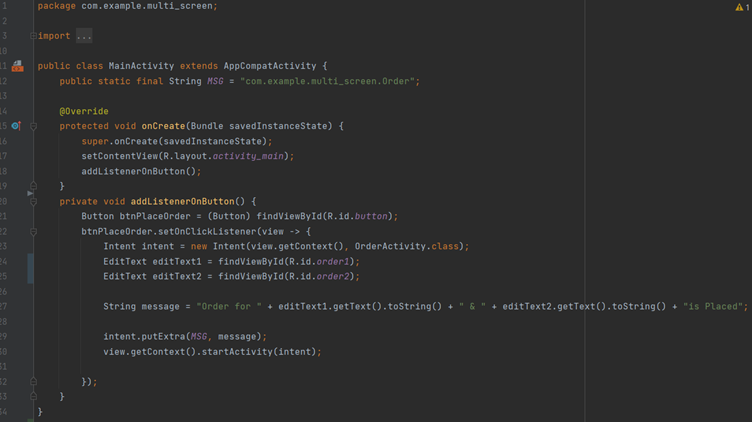Click the blue change marker beside the editText lines
This screenshot has height=422, width=752.
point(30,269)
